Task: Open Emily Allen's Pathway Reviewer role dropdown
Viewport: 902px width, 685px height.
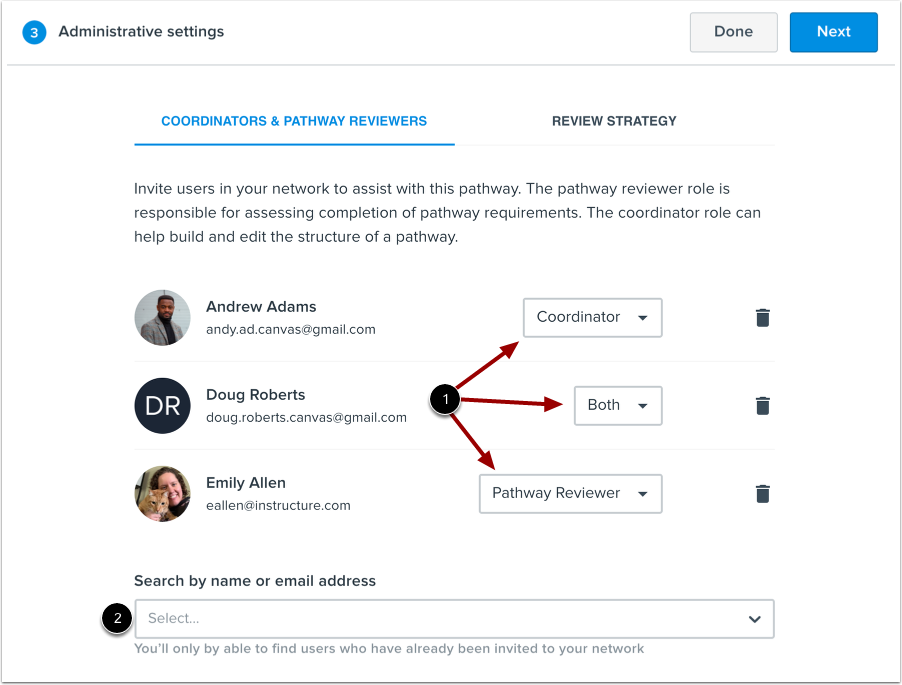Action: (x=570, y=493)
